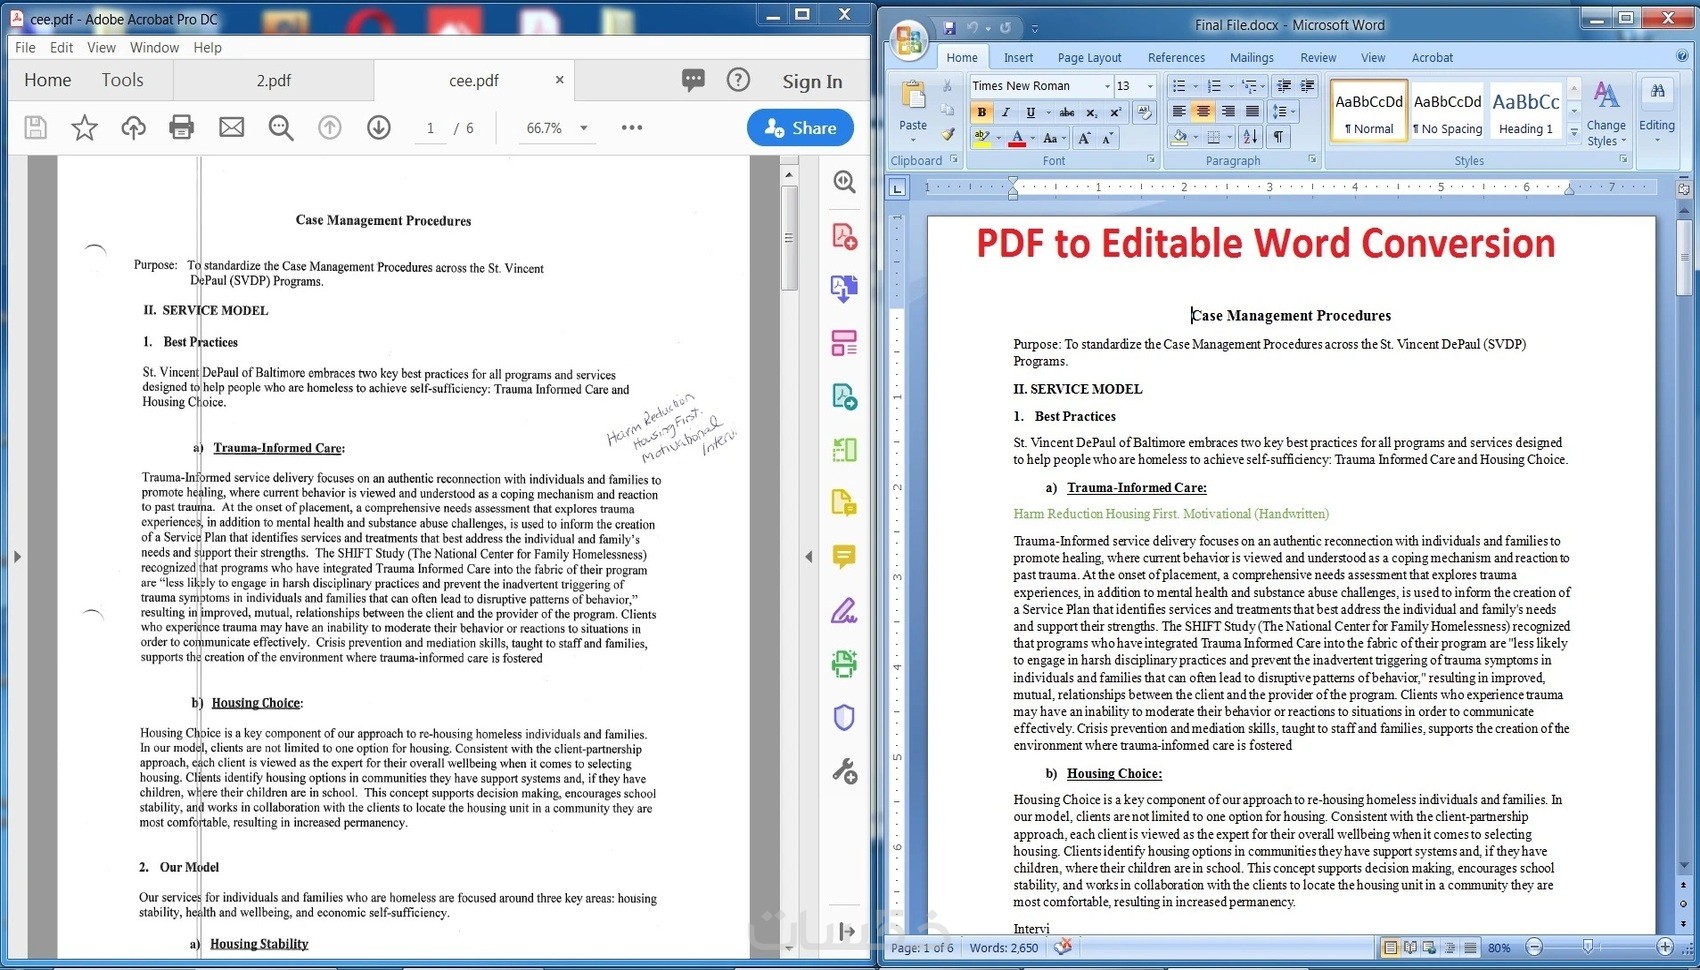Click the yellow text highlight color button
Image resolution: width=1700 pixels, height=970 pixels.
click(x=982, y=138)
